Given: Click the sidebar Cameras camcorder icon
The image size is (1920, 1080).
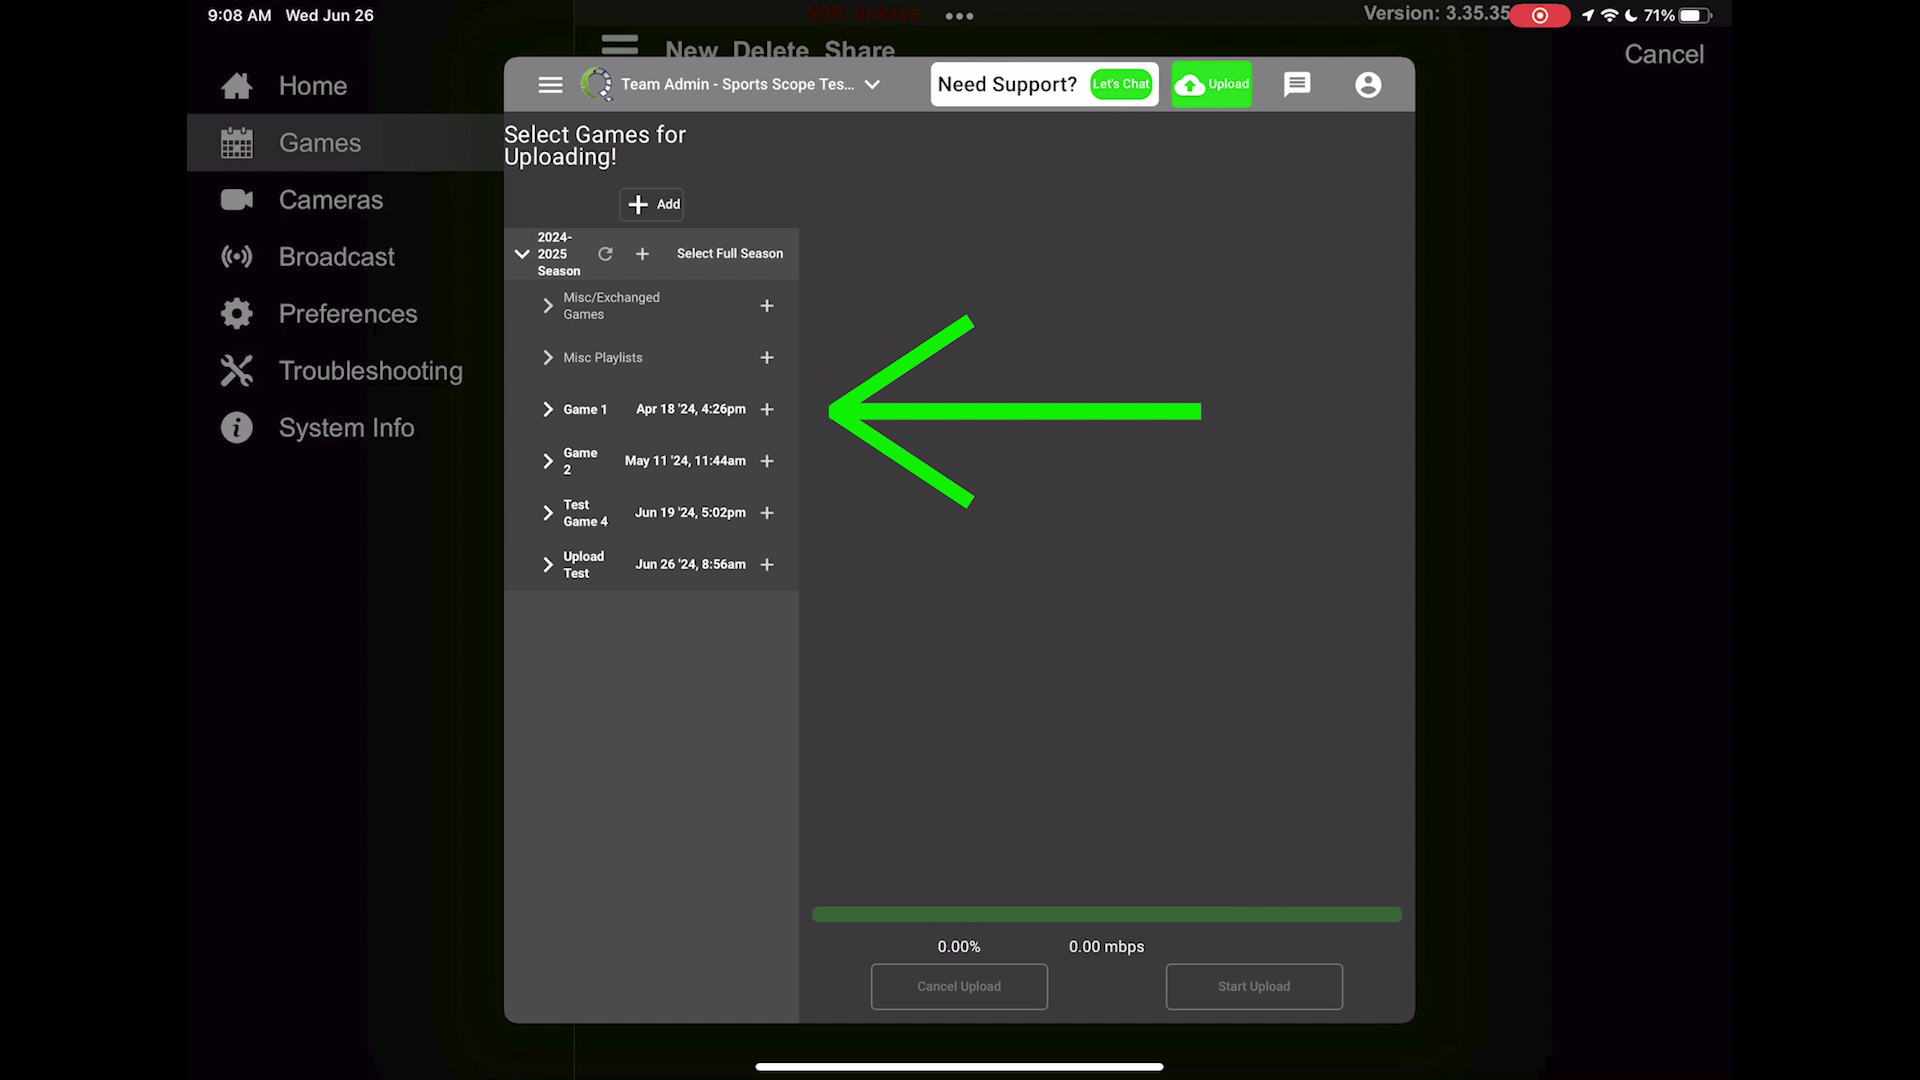Looking at the screenshot, I should click(x=237, y=200).
